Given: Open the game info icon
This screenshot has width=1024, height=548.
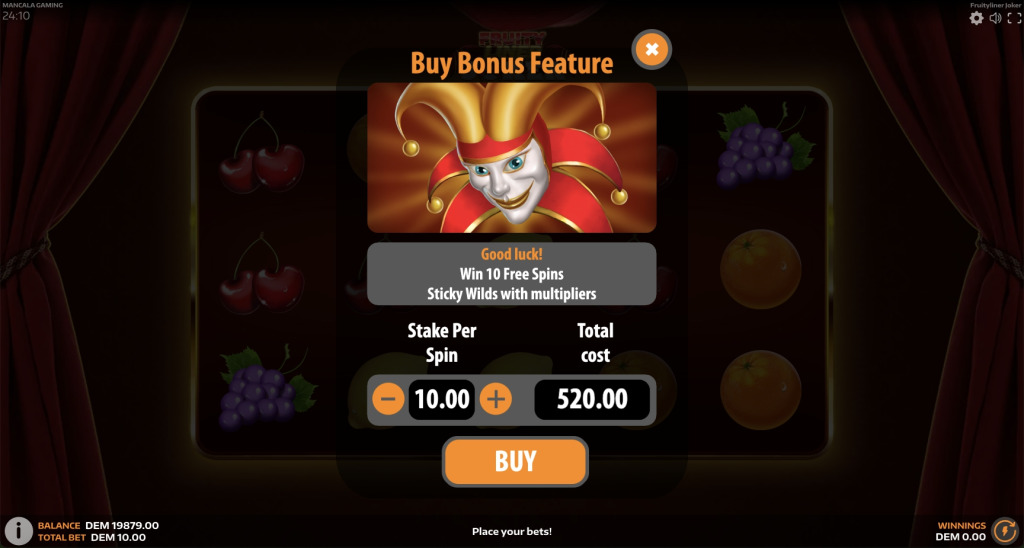Looking at the screenshot, I should 18,531.
